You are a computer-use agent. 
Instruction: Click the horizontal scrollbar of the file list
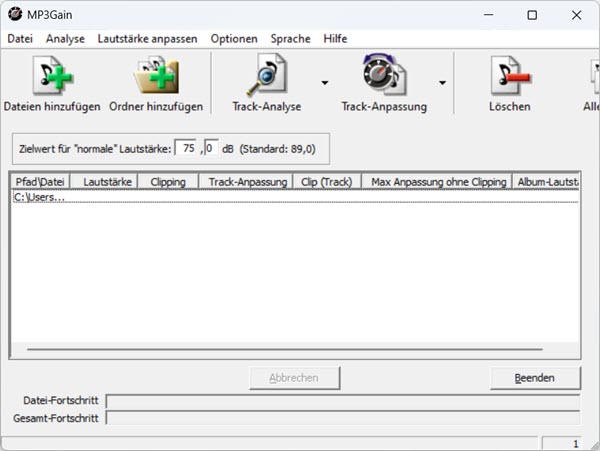285,349
